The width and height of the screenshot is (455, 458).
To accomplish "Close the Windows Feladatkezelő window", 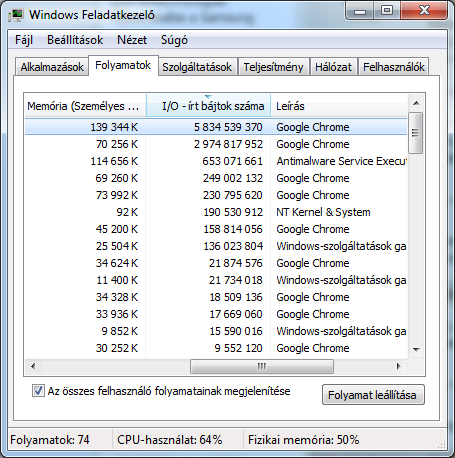I will pos(424,11).
